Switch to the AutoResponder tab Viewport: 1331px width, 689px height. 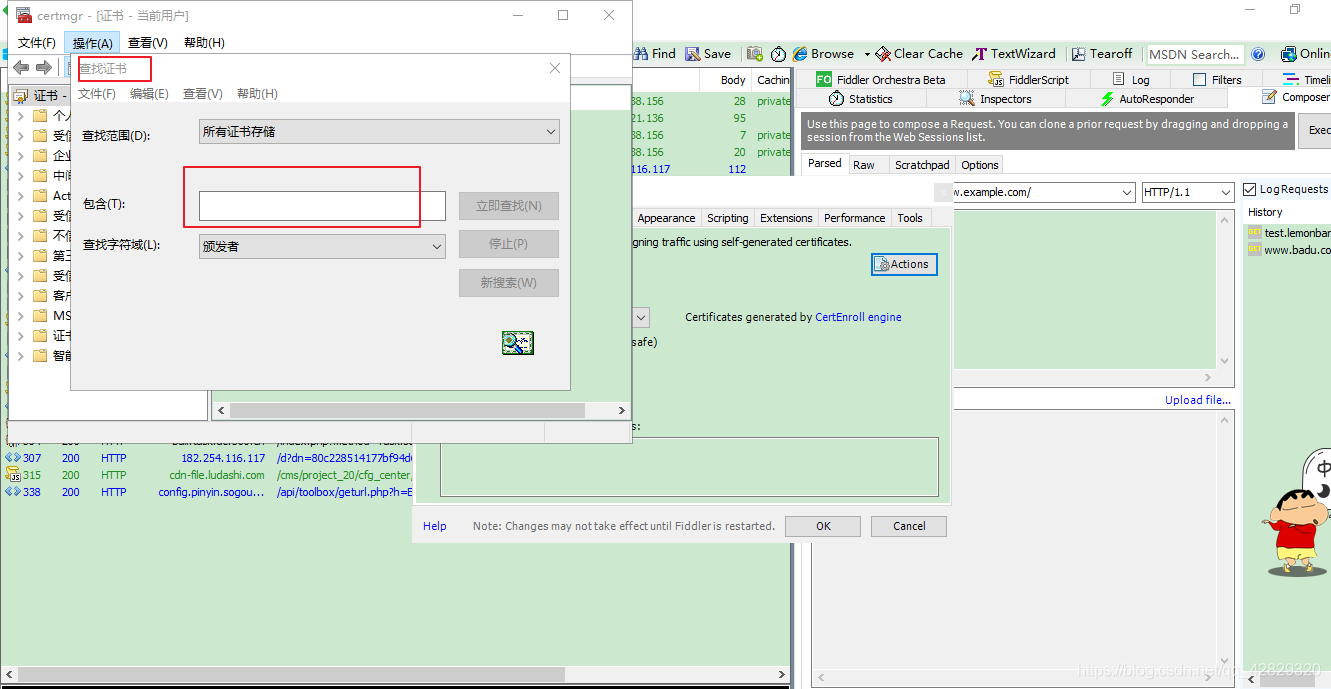tap(1146, 99)
